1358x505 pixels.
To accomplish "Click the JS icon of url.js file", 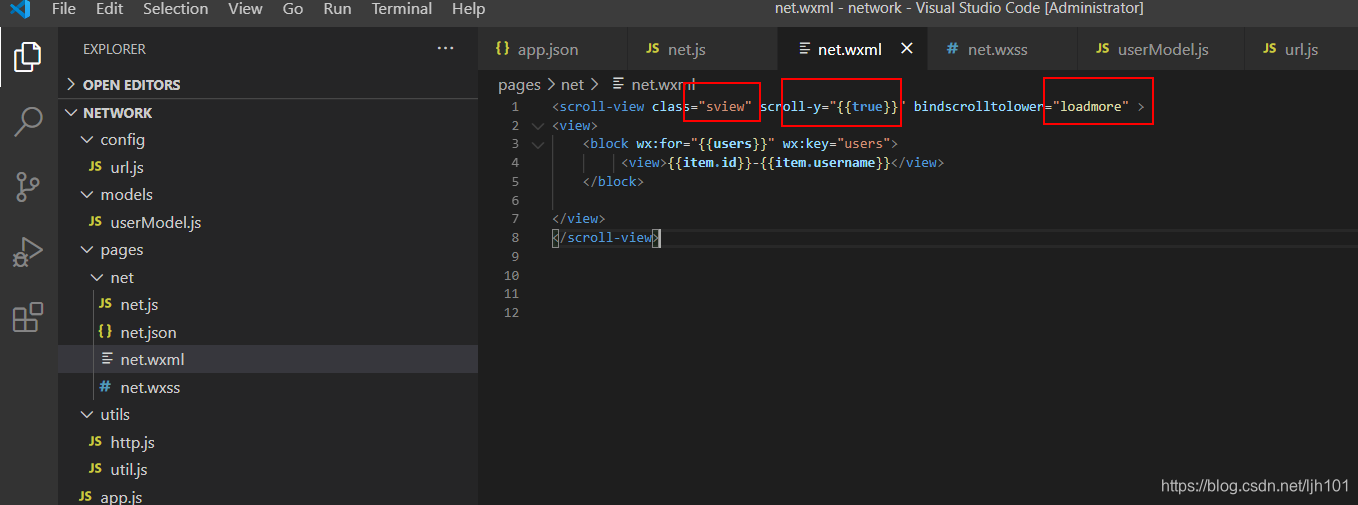I will tap(95, 167).
